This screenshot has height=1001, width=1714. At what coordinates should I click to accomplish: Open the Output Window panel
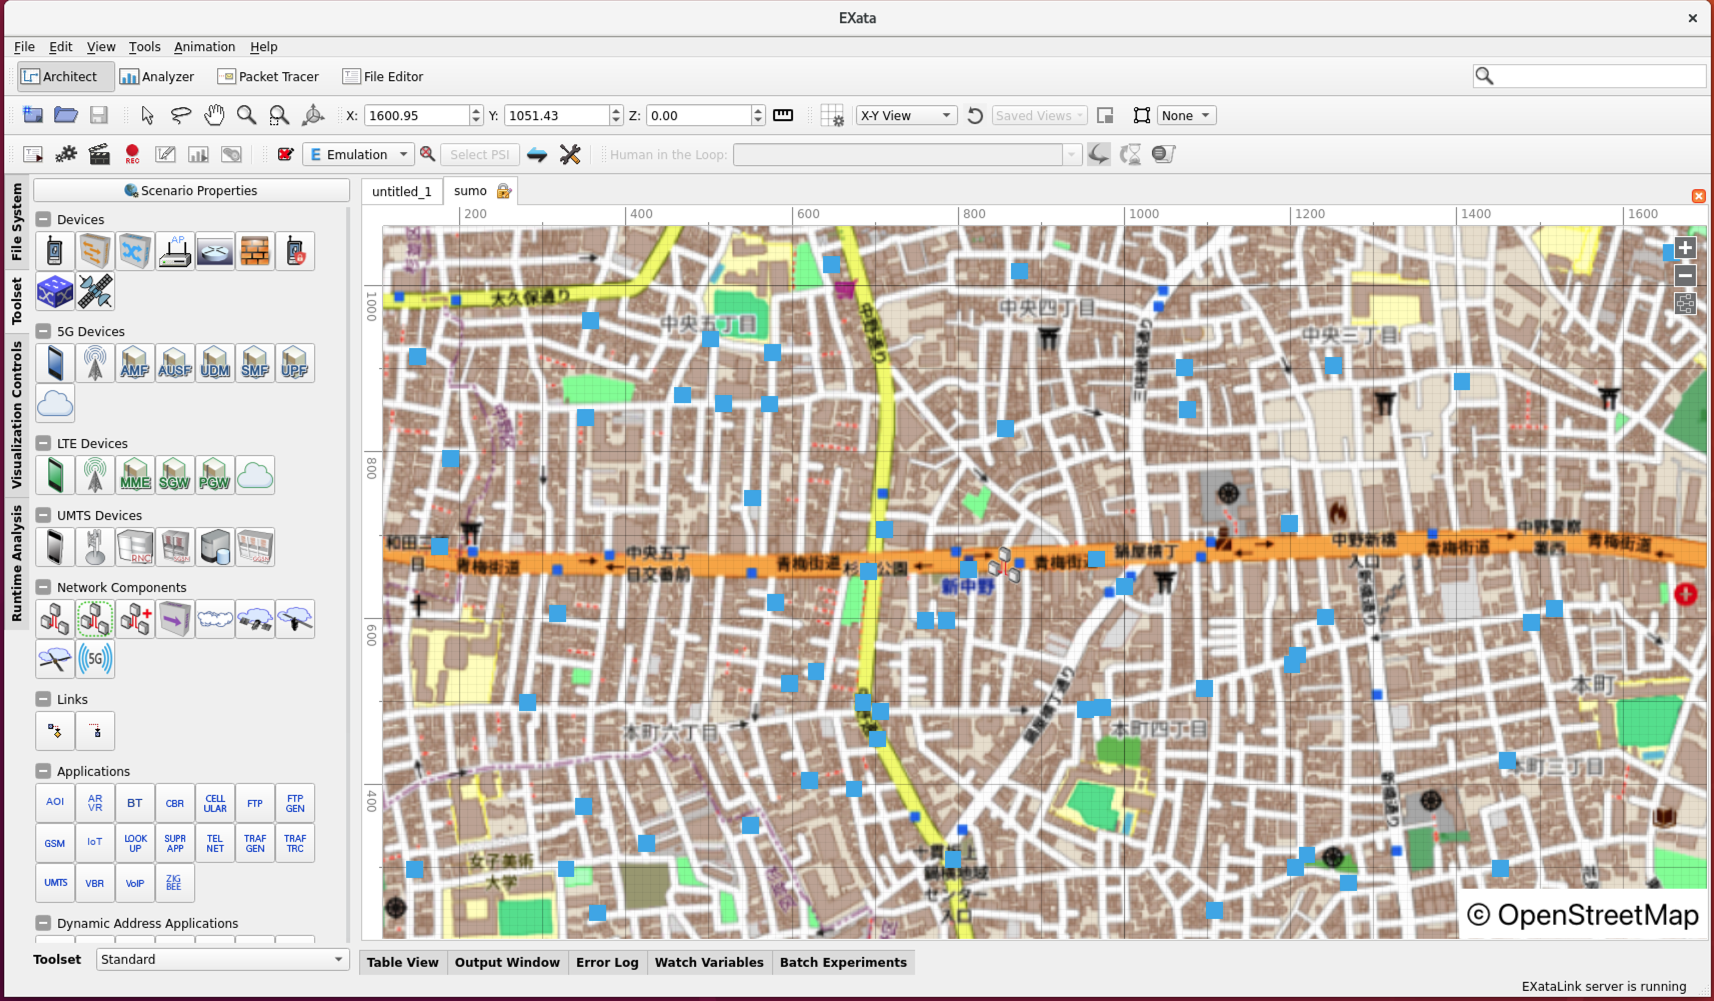(507, 962)
